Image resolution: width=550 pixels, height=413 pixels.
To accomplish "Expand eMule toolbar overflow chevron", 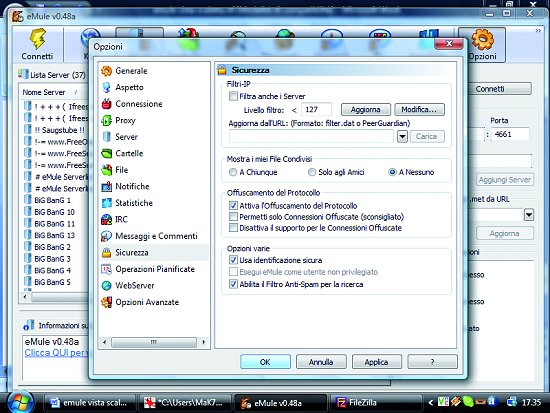I will point(538,31).
